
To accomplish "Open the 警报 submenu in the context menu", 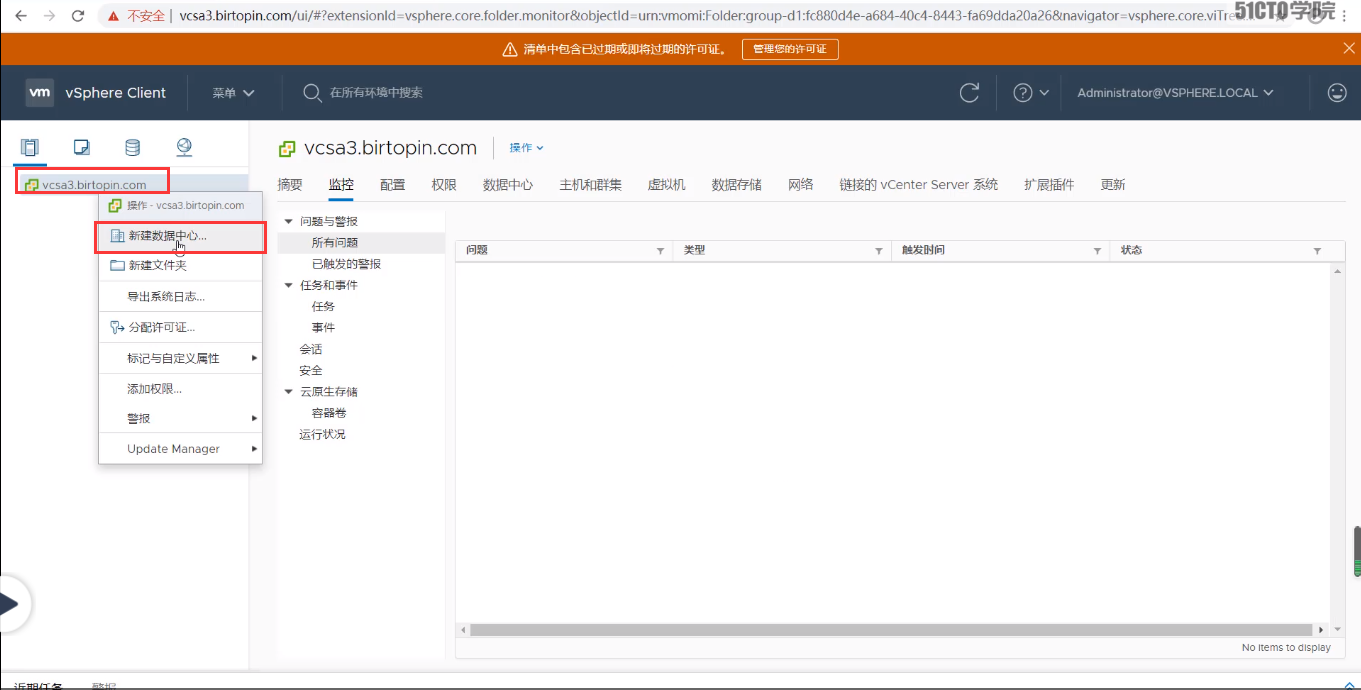I will point(180,418).
